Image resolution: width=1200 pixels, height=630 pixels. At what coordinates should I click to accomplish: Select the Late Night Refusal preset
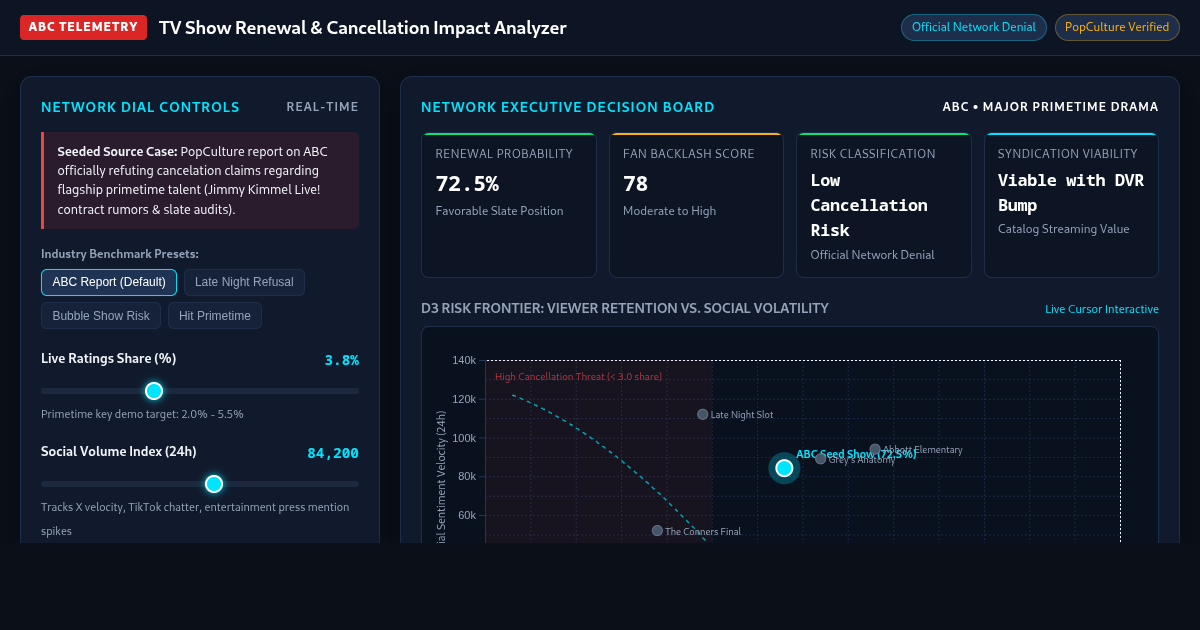pyautogui.click(x=244, y=282)
